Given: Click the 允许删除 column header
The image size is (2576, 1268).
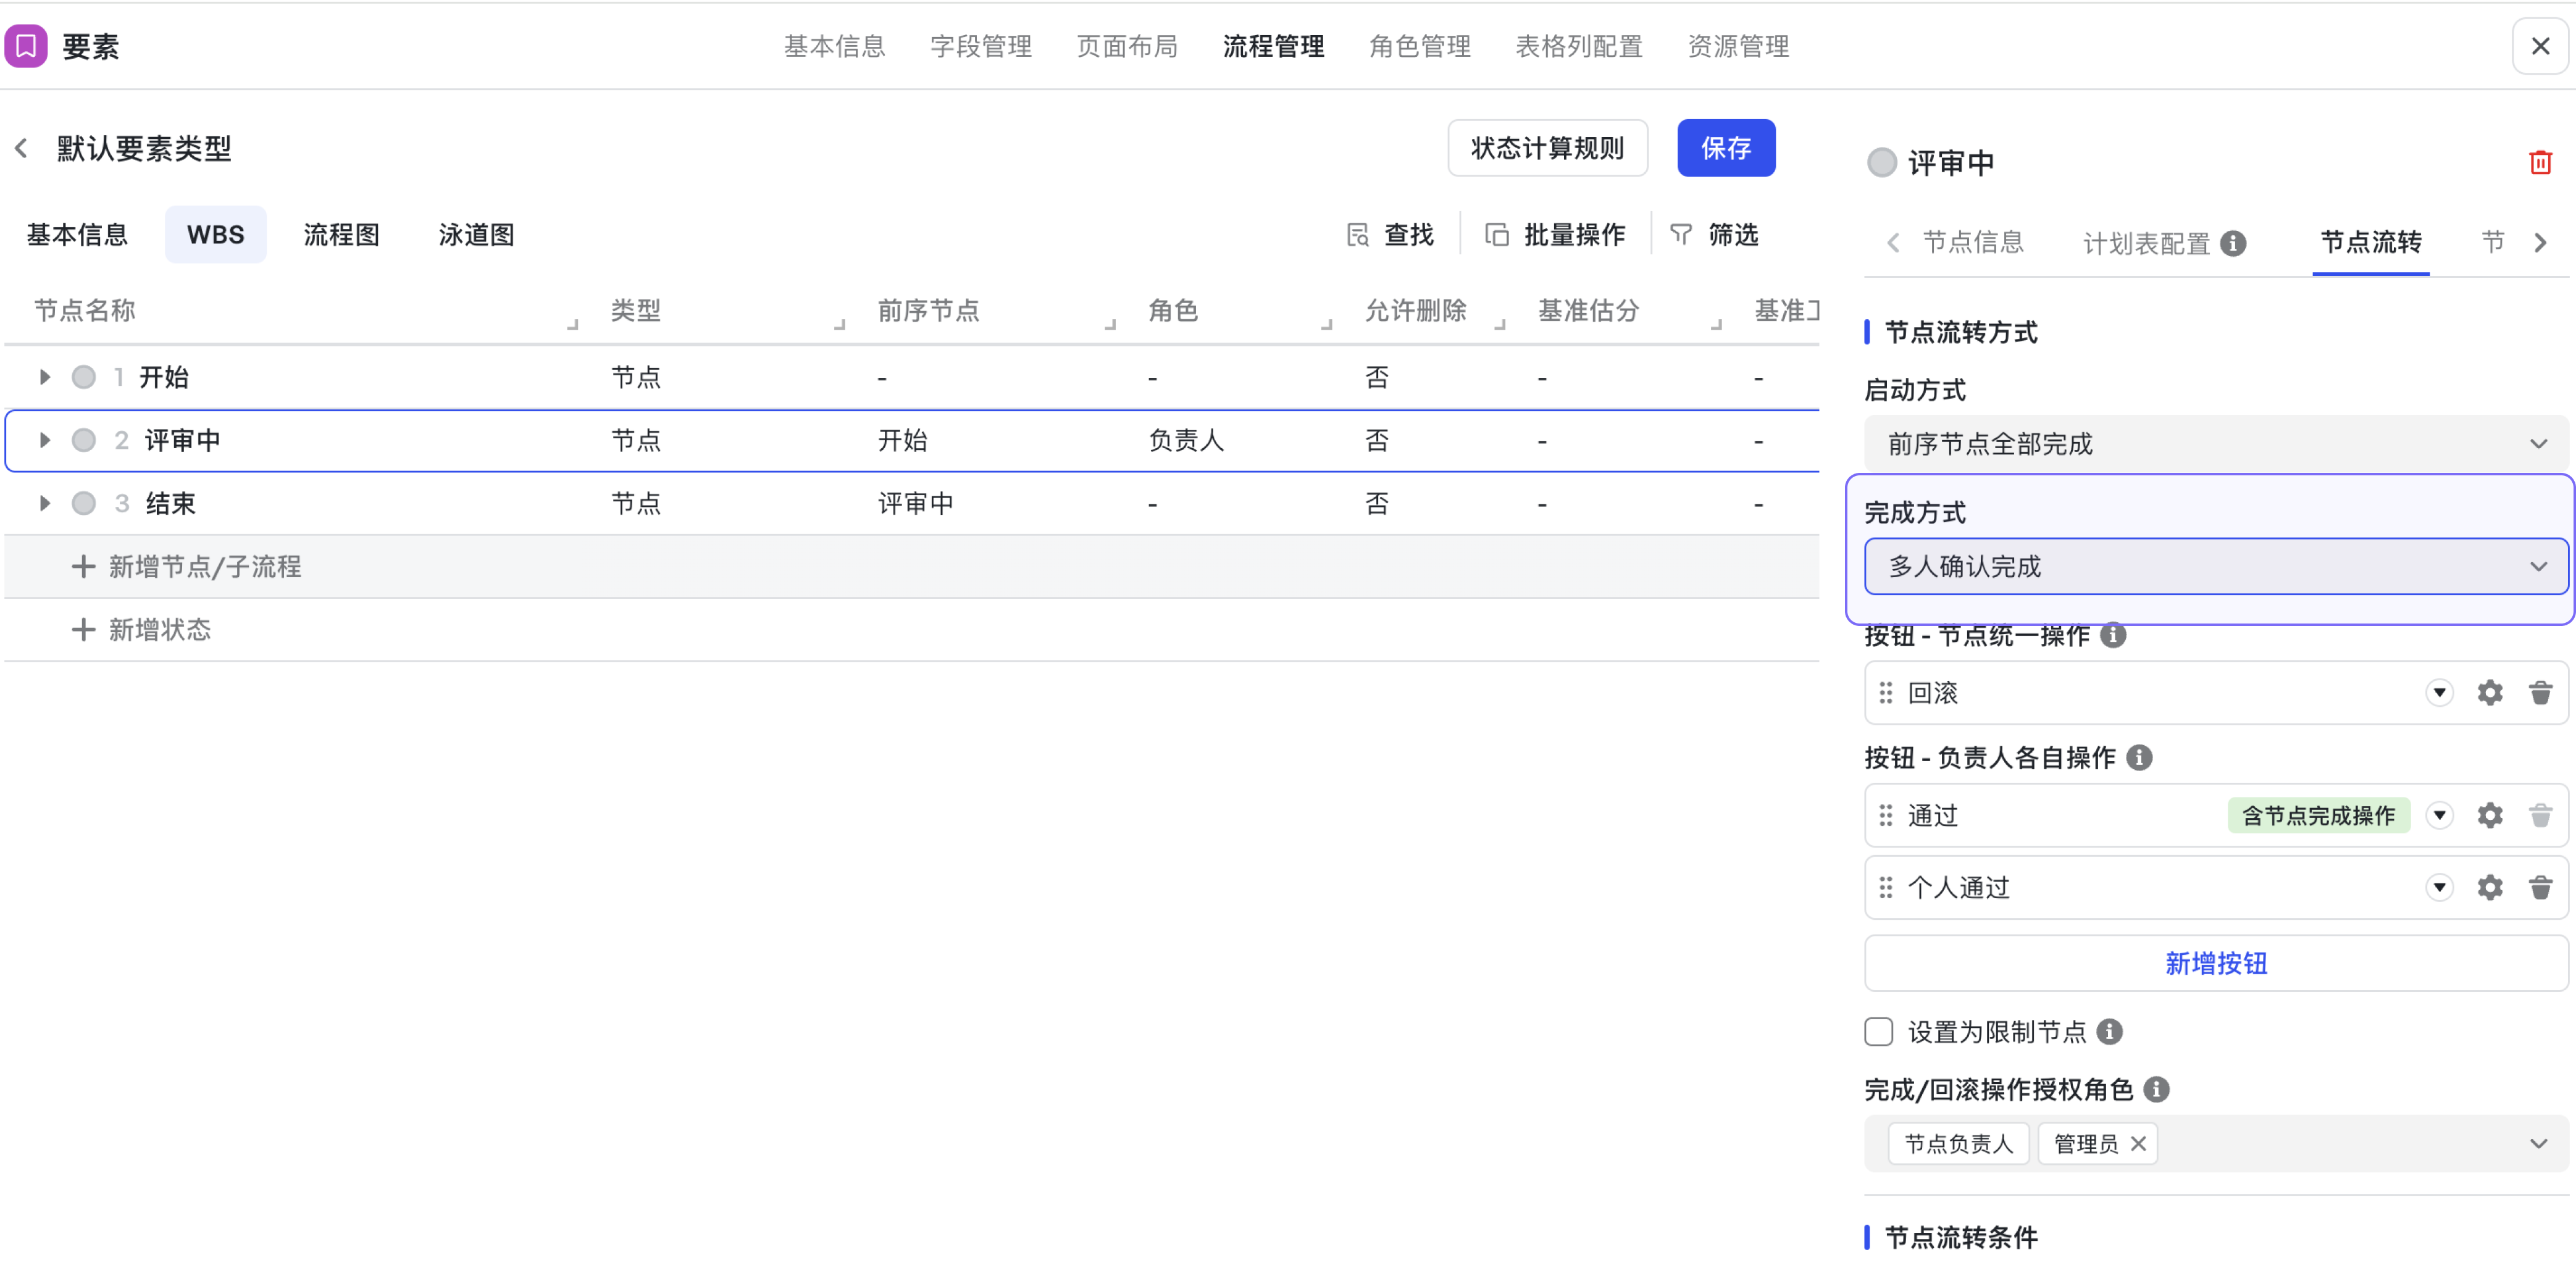Looking at the screenshot, I should point(1415,311).
